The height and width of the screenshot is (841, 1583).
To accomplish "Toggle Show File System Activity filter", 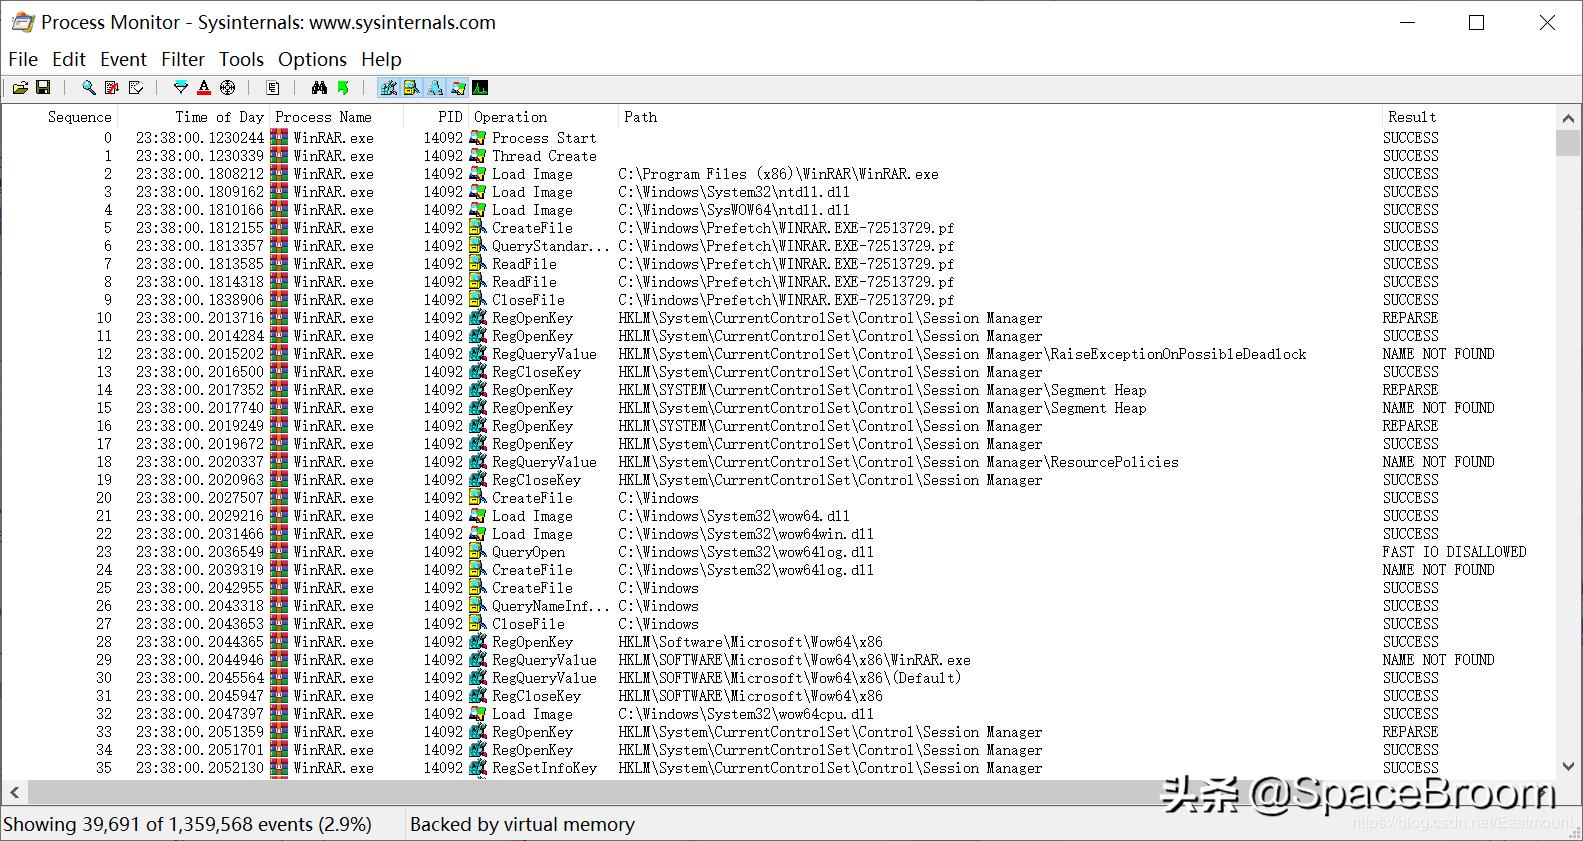I will click(412, 88).
